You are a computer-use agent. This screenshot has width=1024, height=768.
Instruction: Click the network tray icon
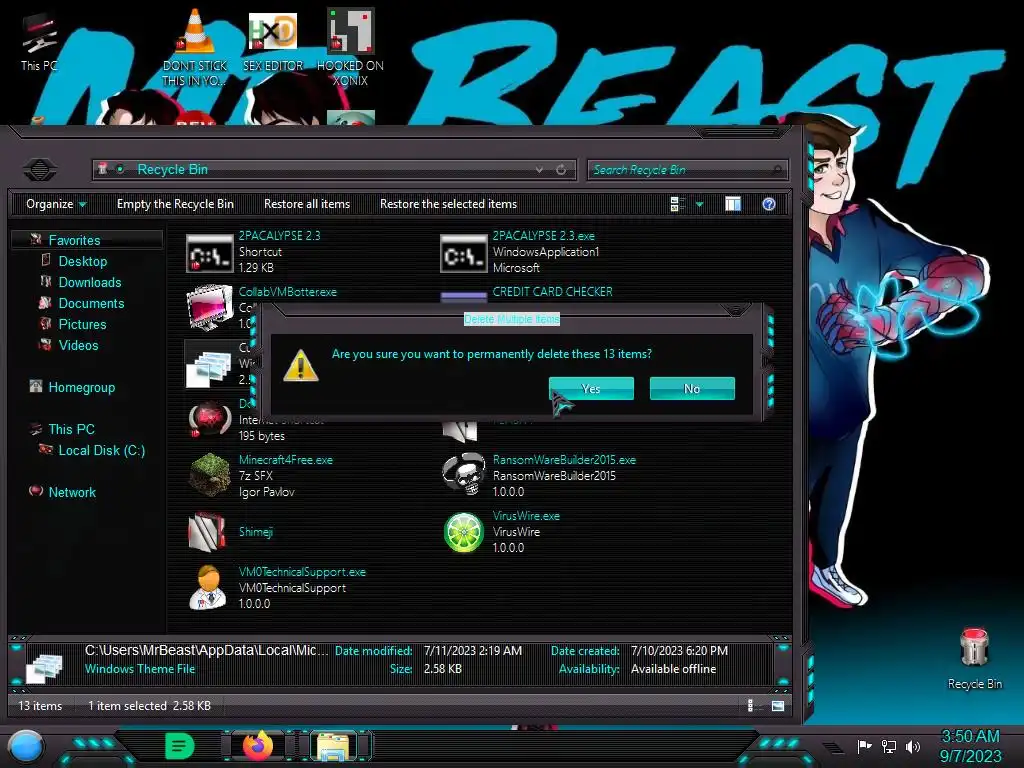(x=888, y=746)
